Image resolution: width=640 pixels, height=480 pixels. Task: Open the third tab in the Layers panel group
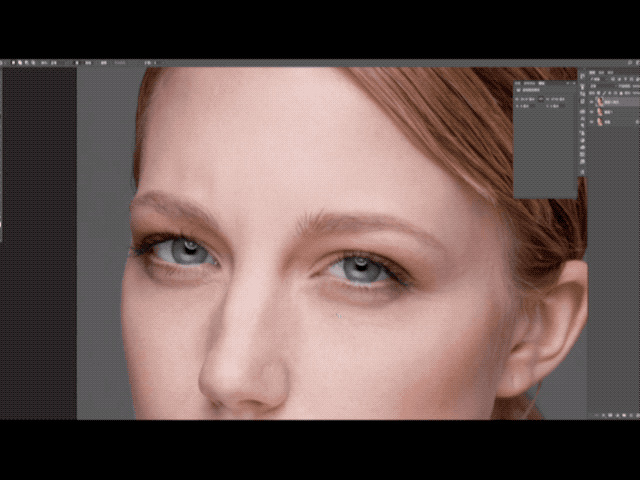[x=610, y=73]
